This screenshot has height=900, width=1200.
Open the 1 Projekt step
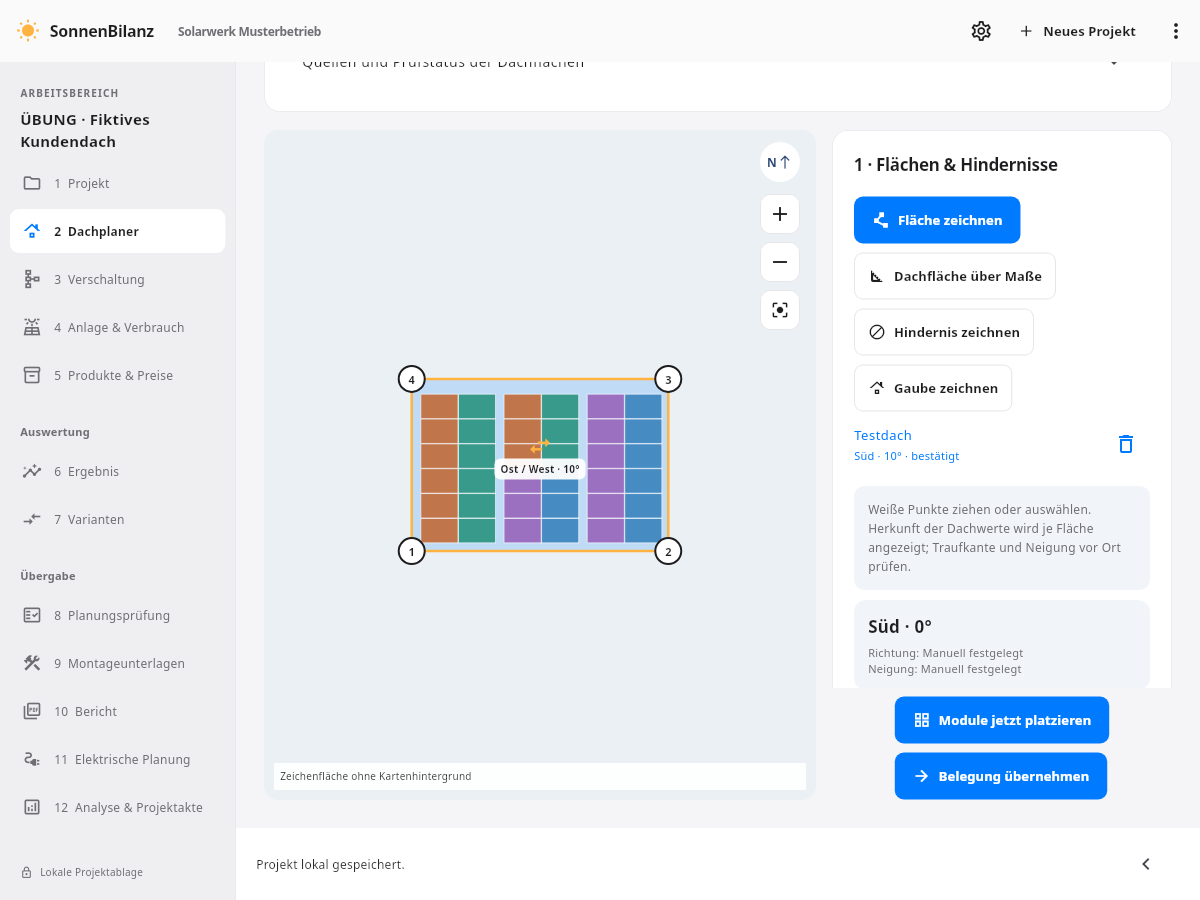pos(118,183)
